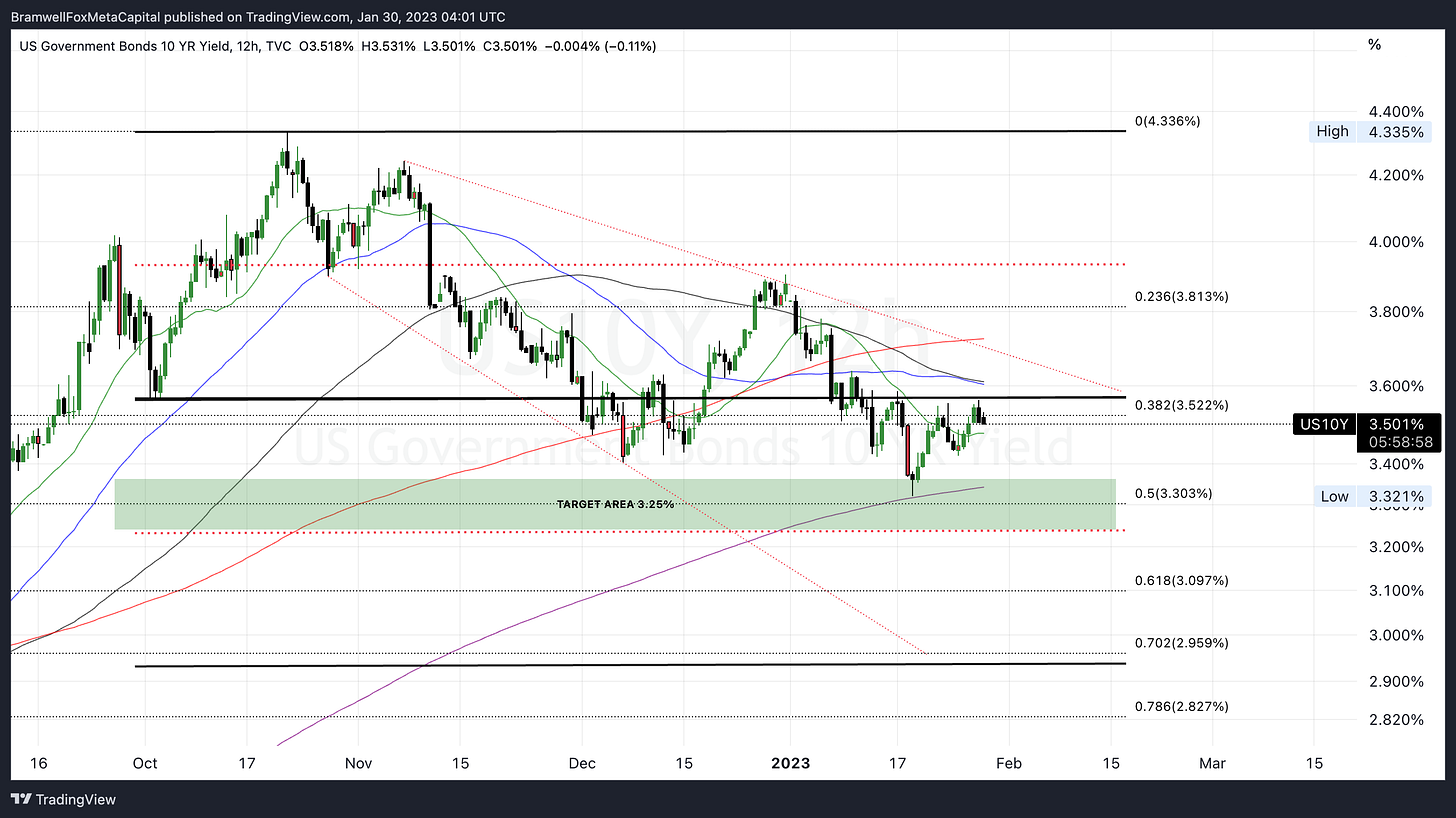Click the 0.618(3.097%) Fibonacci label
This screenshot has height=818, width=1456.
click(1181, 580)
